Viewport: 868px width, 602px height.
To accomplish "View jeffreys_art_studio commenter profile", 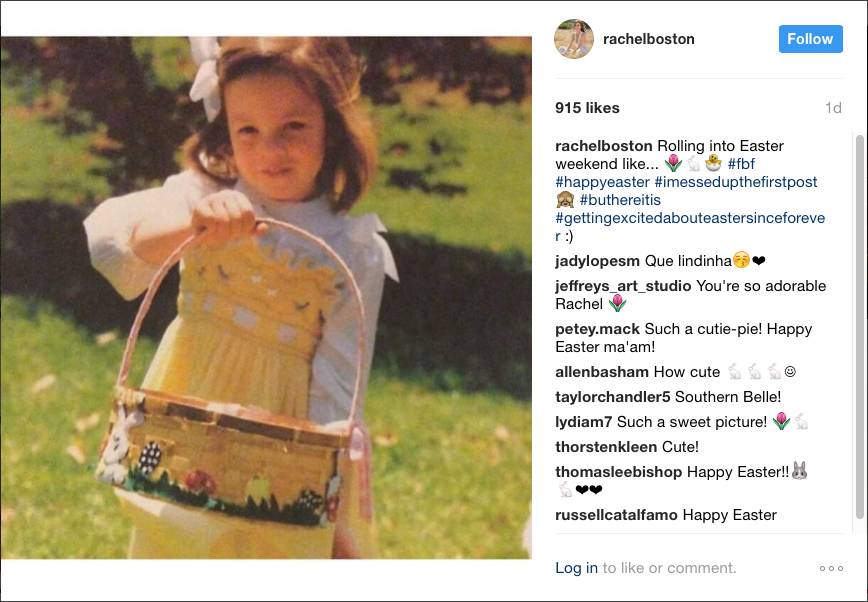I will 623,286.
